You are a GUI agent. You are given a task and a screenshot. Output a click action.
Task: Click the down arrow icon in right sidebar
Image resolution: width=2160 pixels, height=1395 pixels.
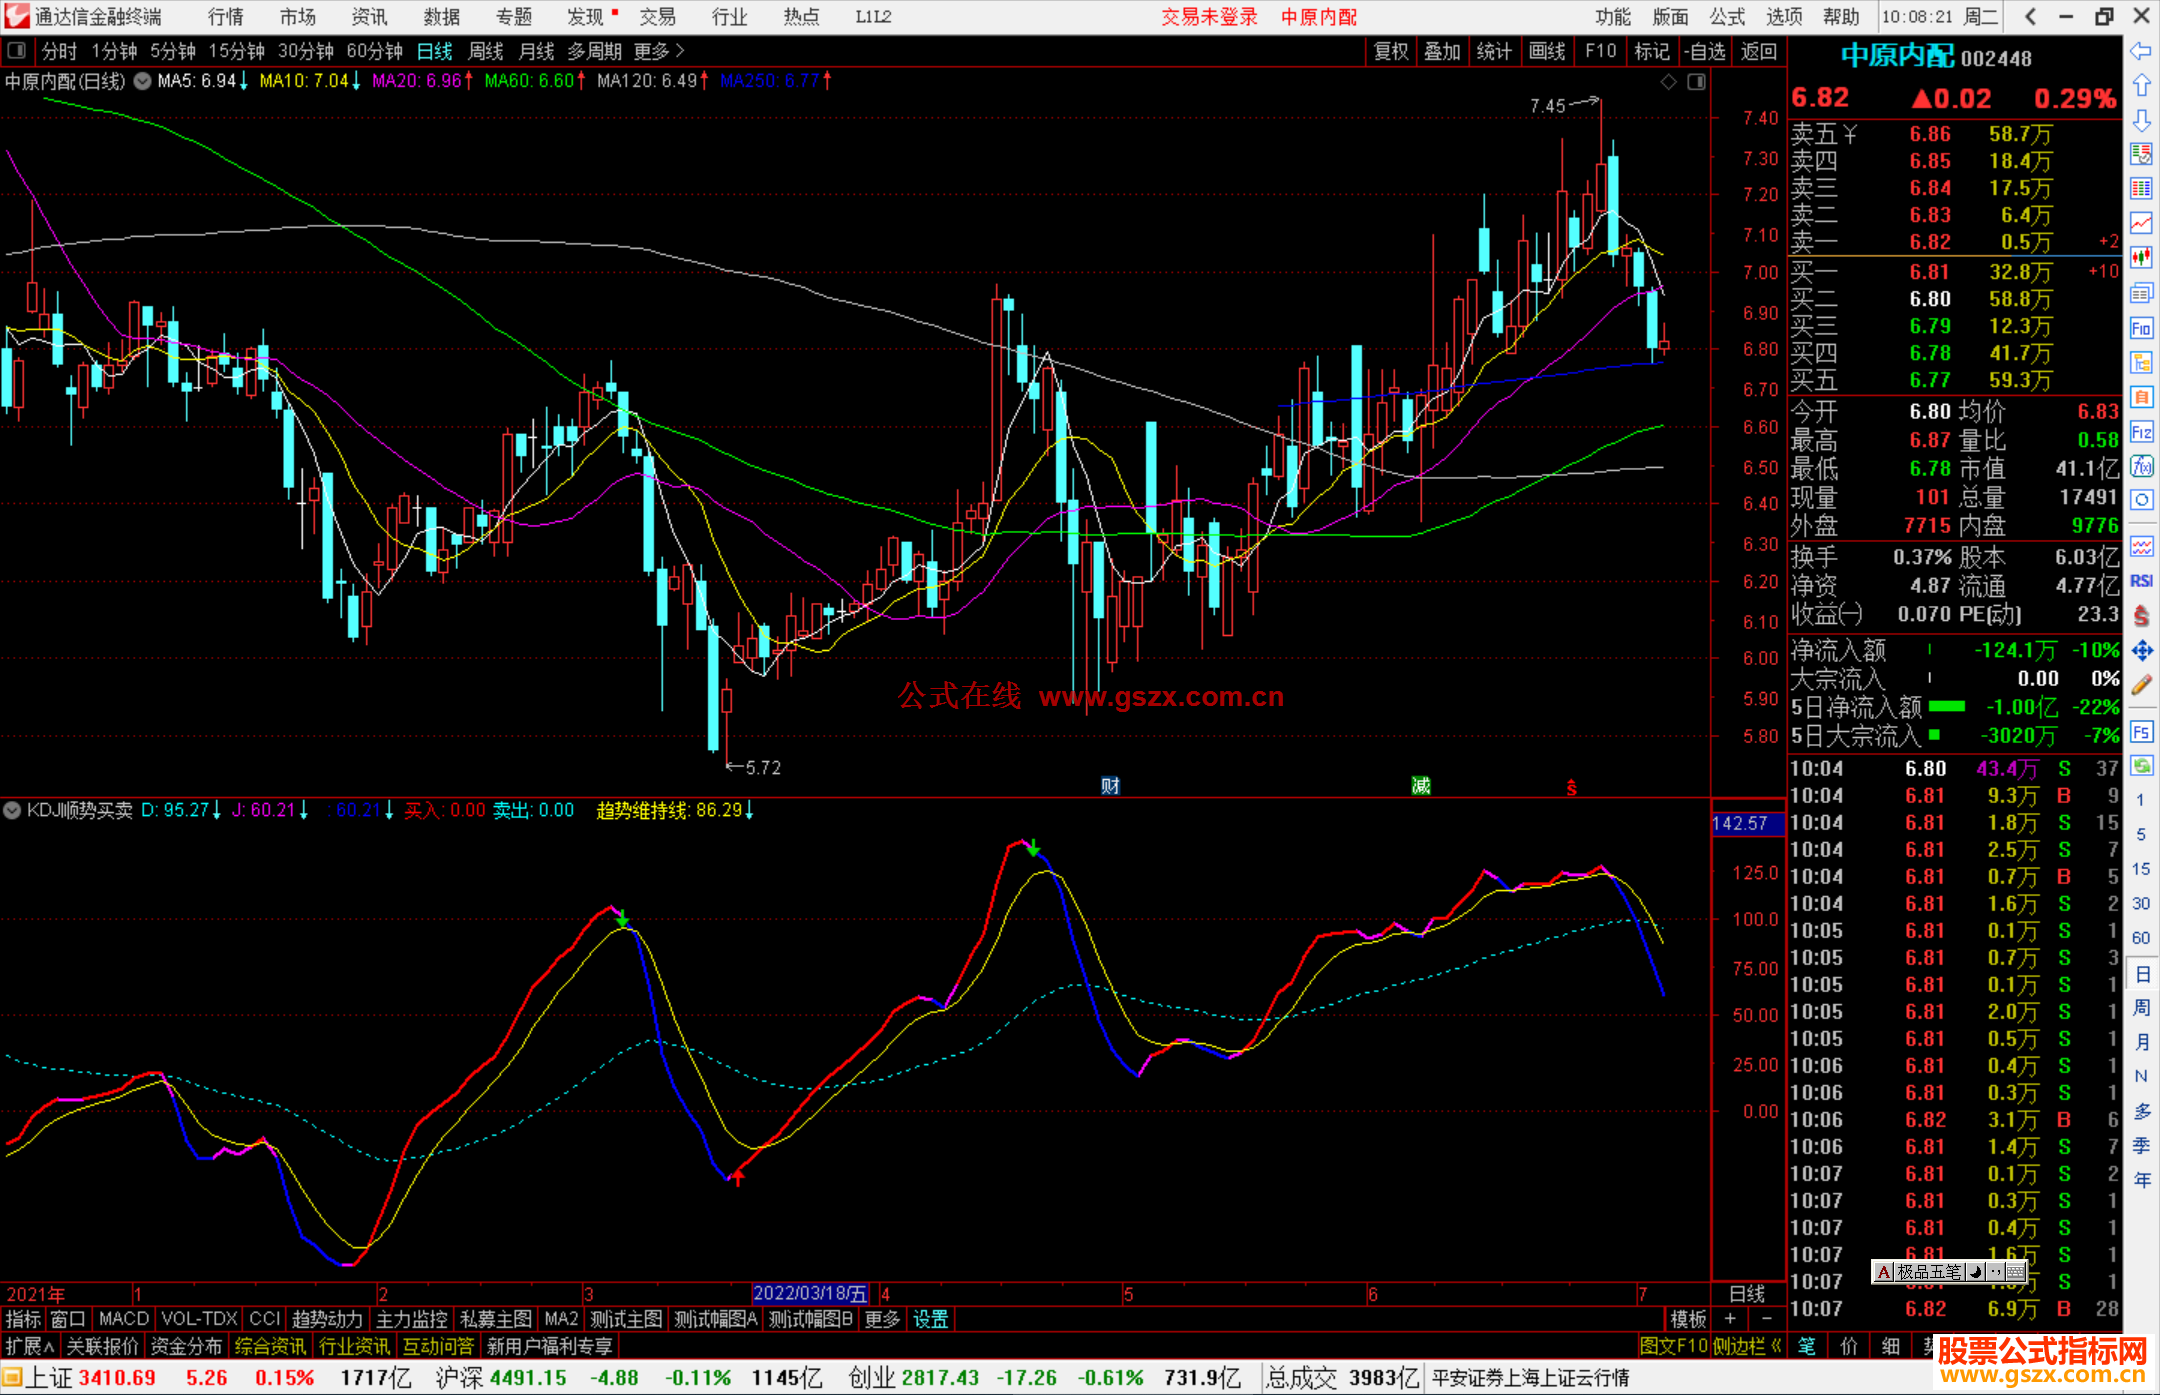(2141, 120)
